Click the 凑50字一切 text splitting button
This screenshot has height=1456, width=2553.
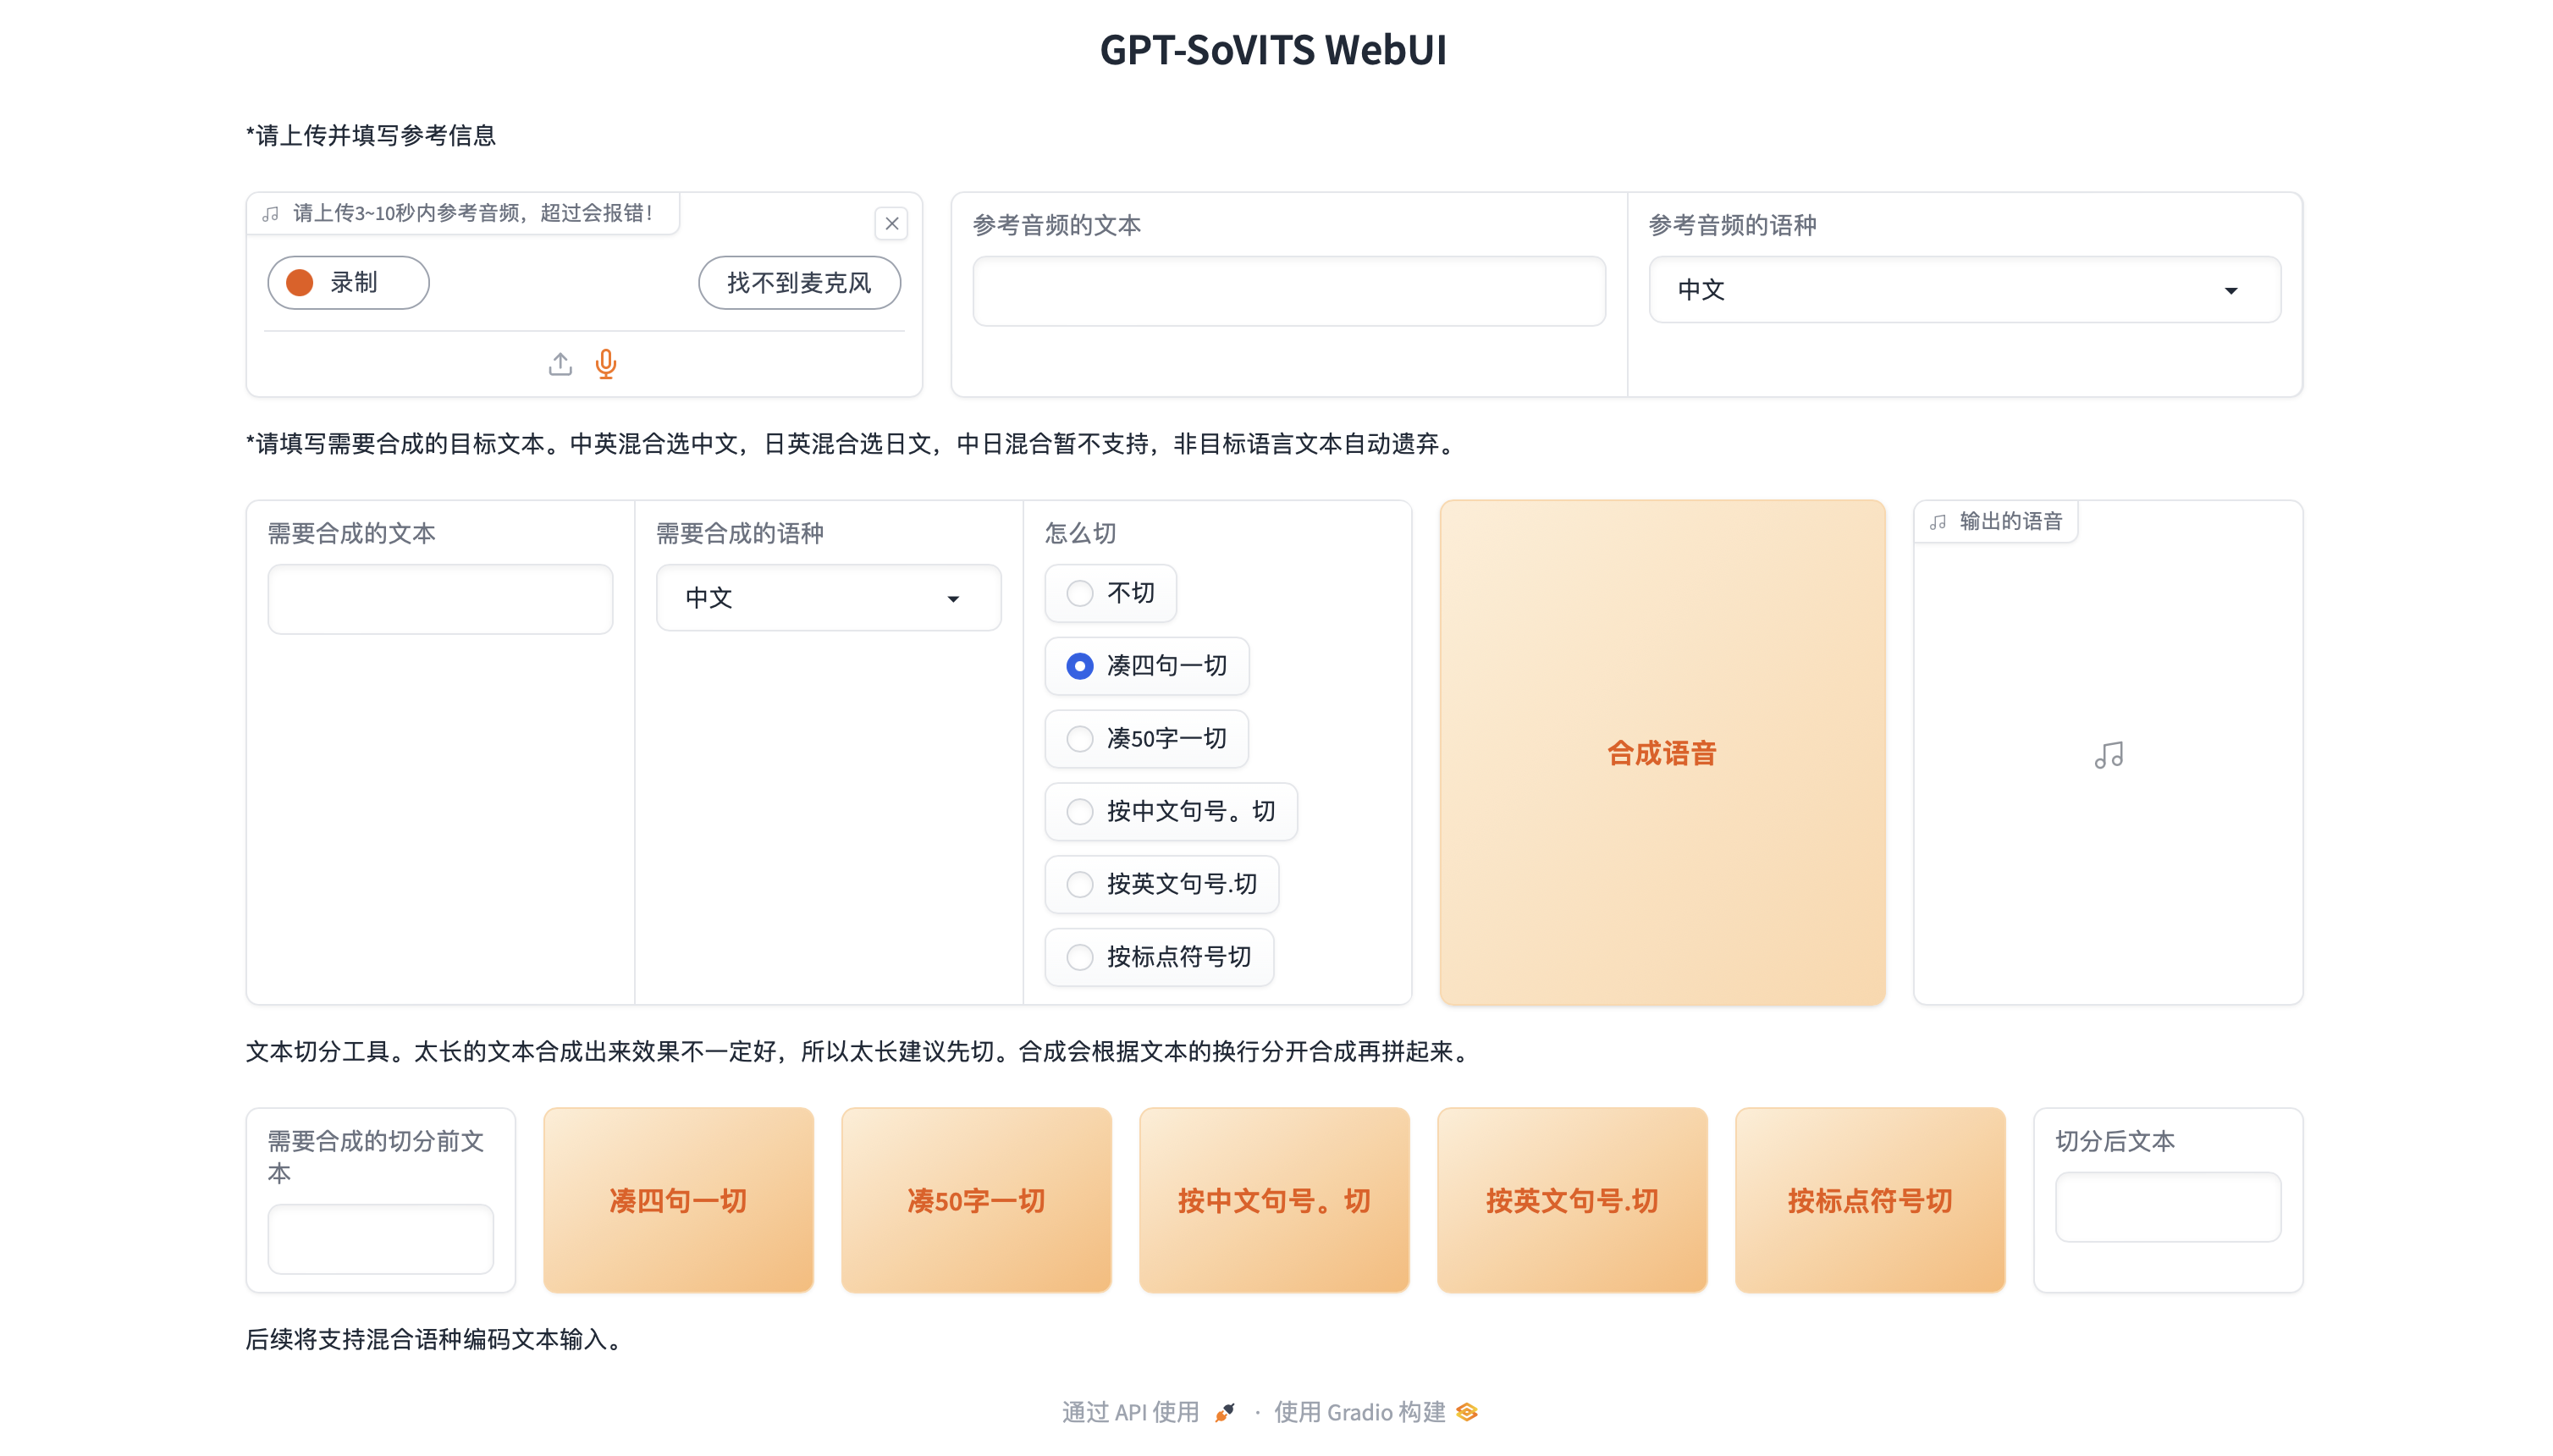point(975,1200)
